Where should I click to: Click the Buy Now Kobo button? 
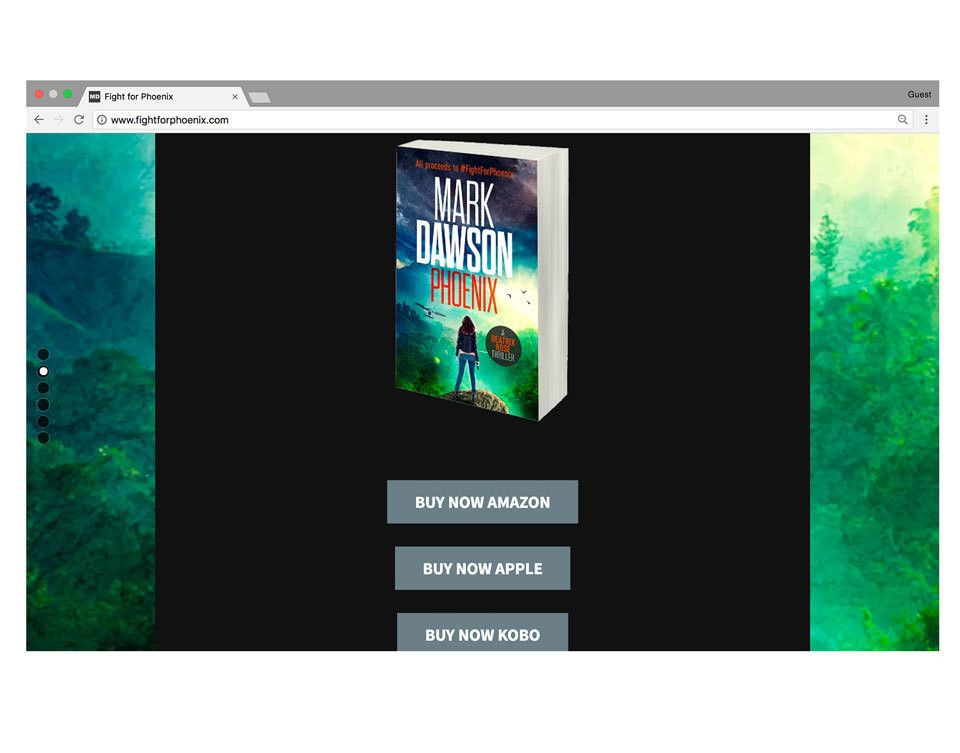[x=482, y=632]
